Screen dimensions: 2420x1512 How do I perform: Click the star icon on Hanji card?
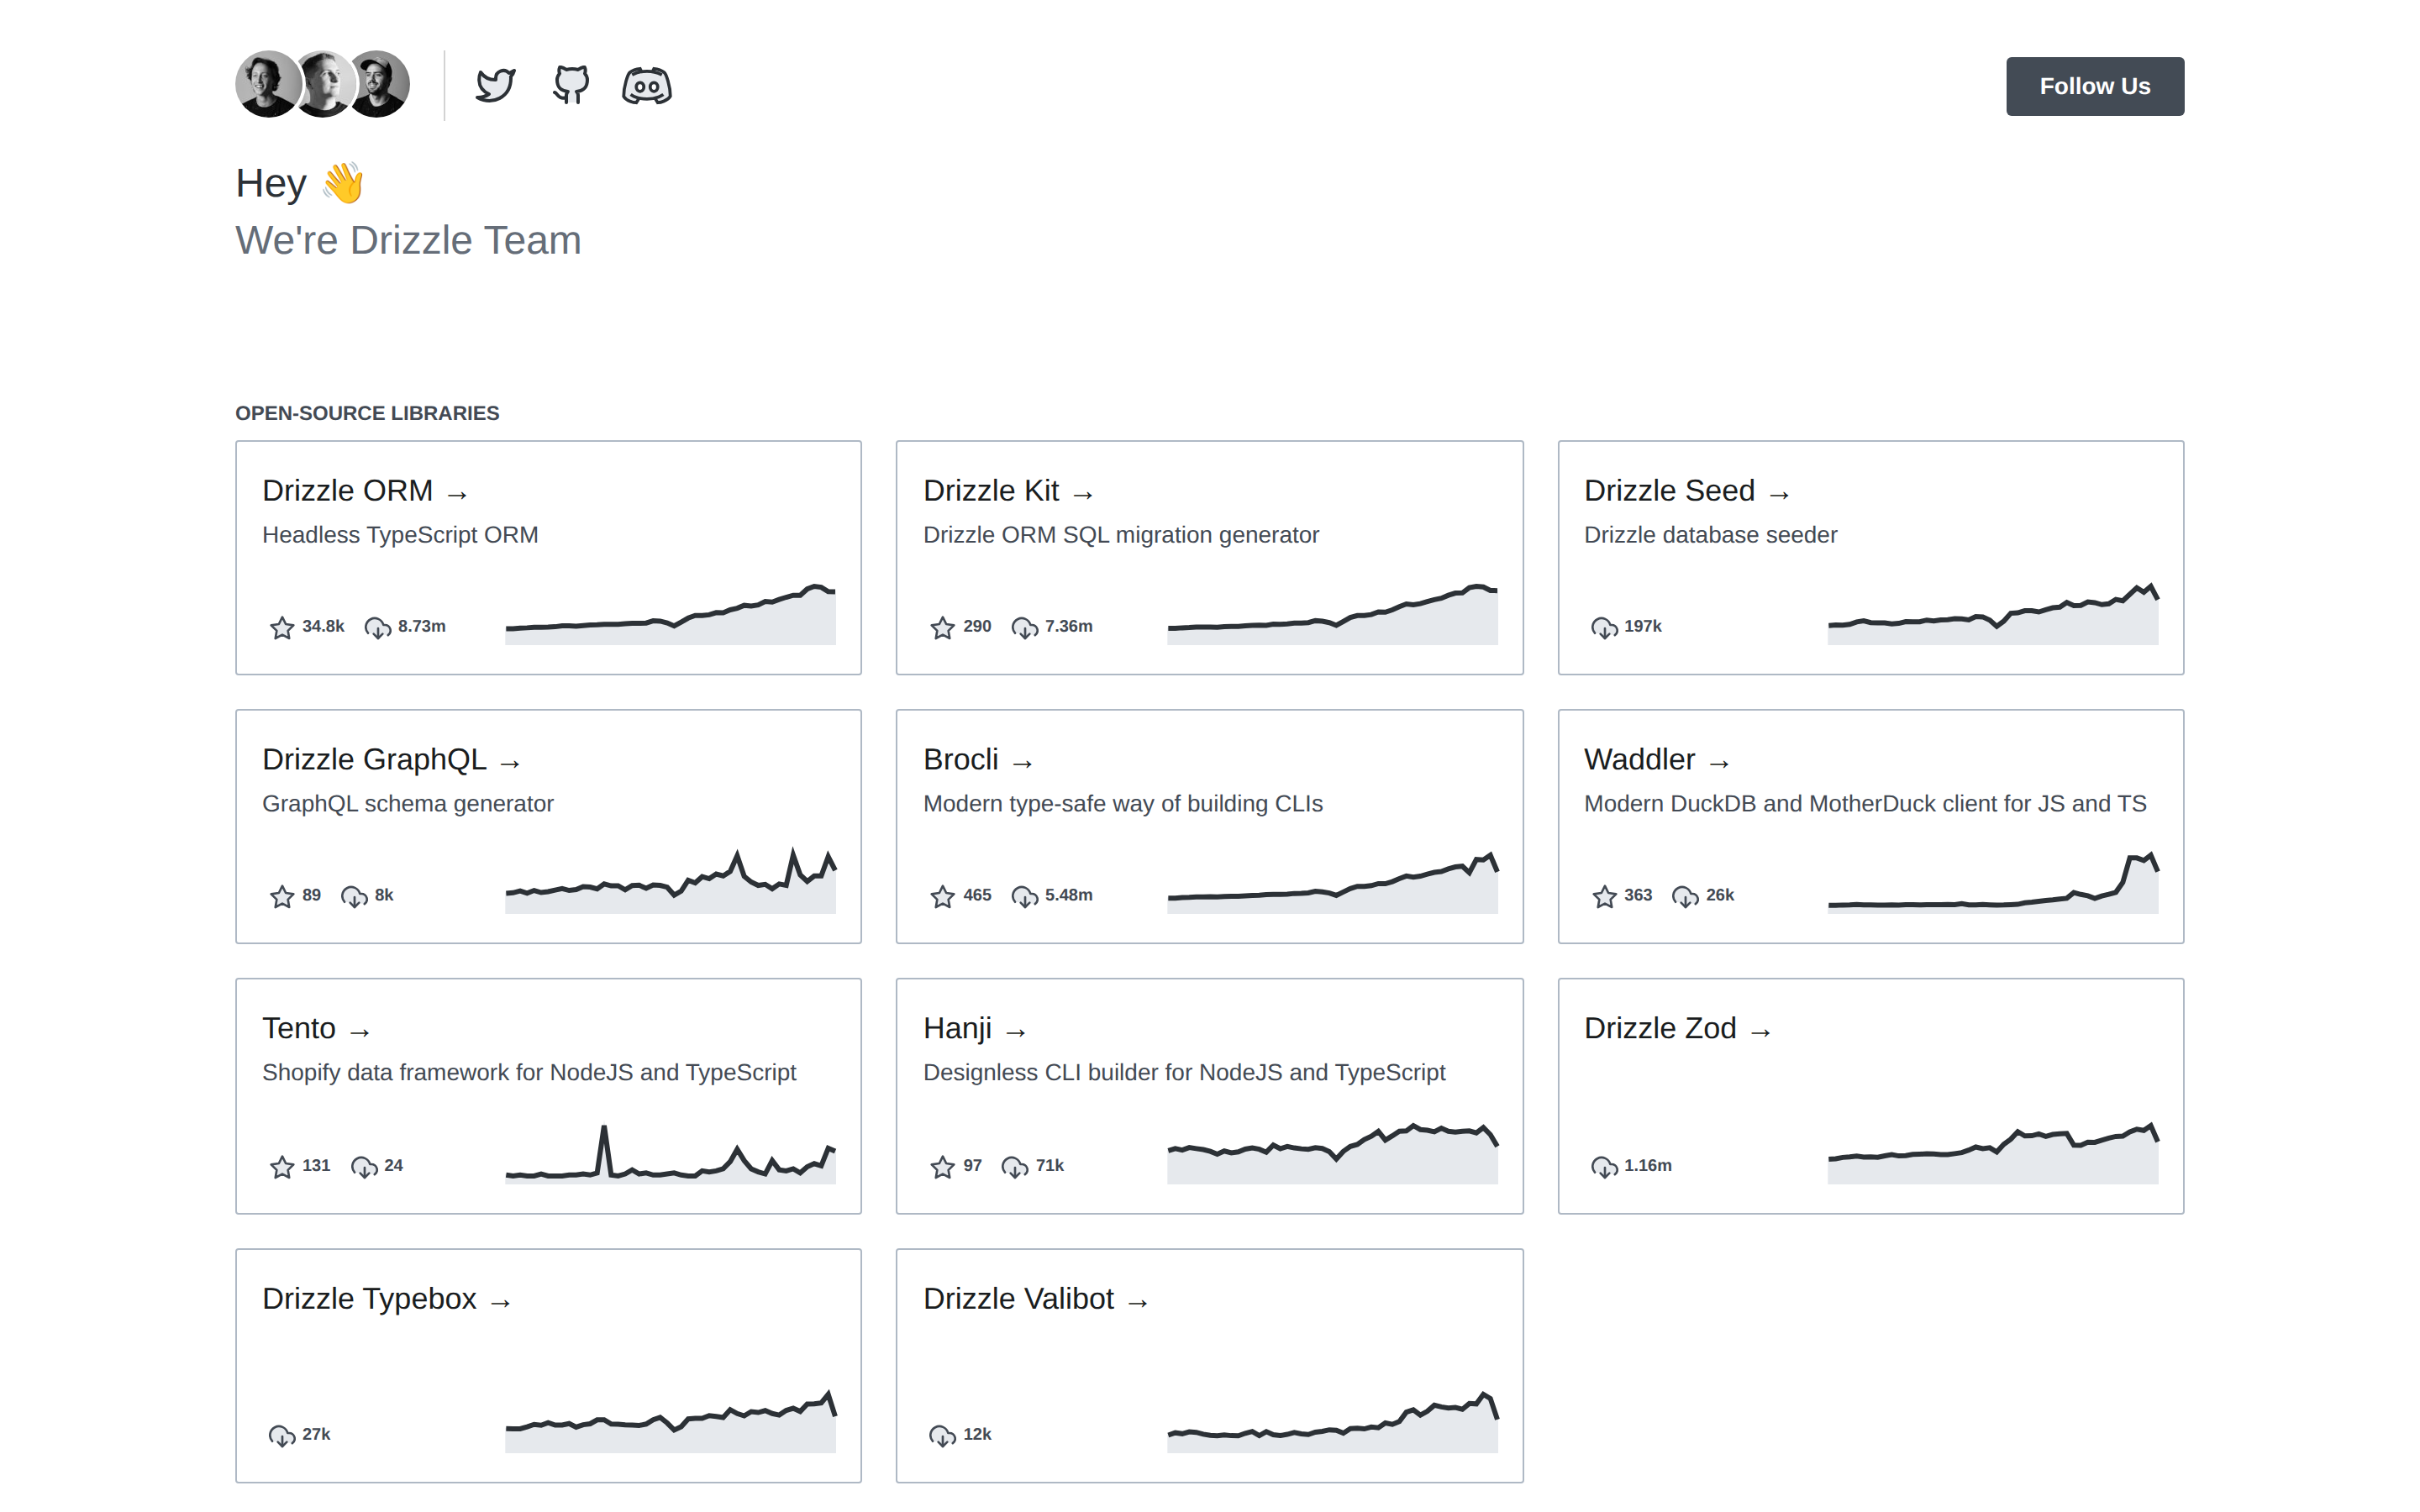[x=942, y=1166]
